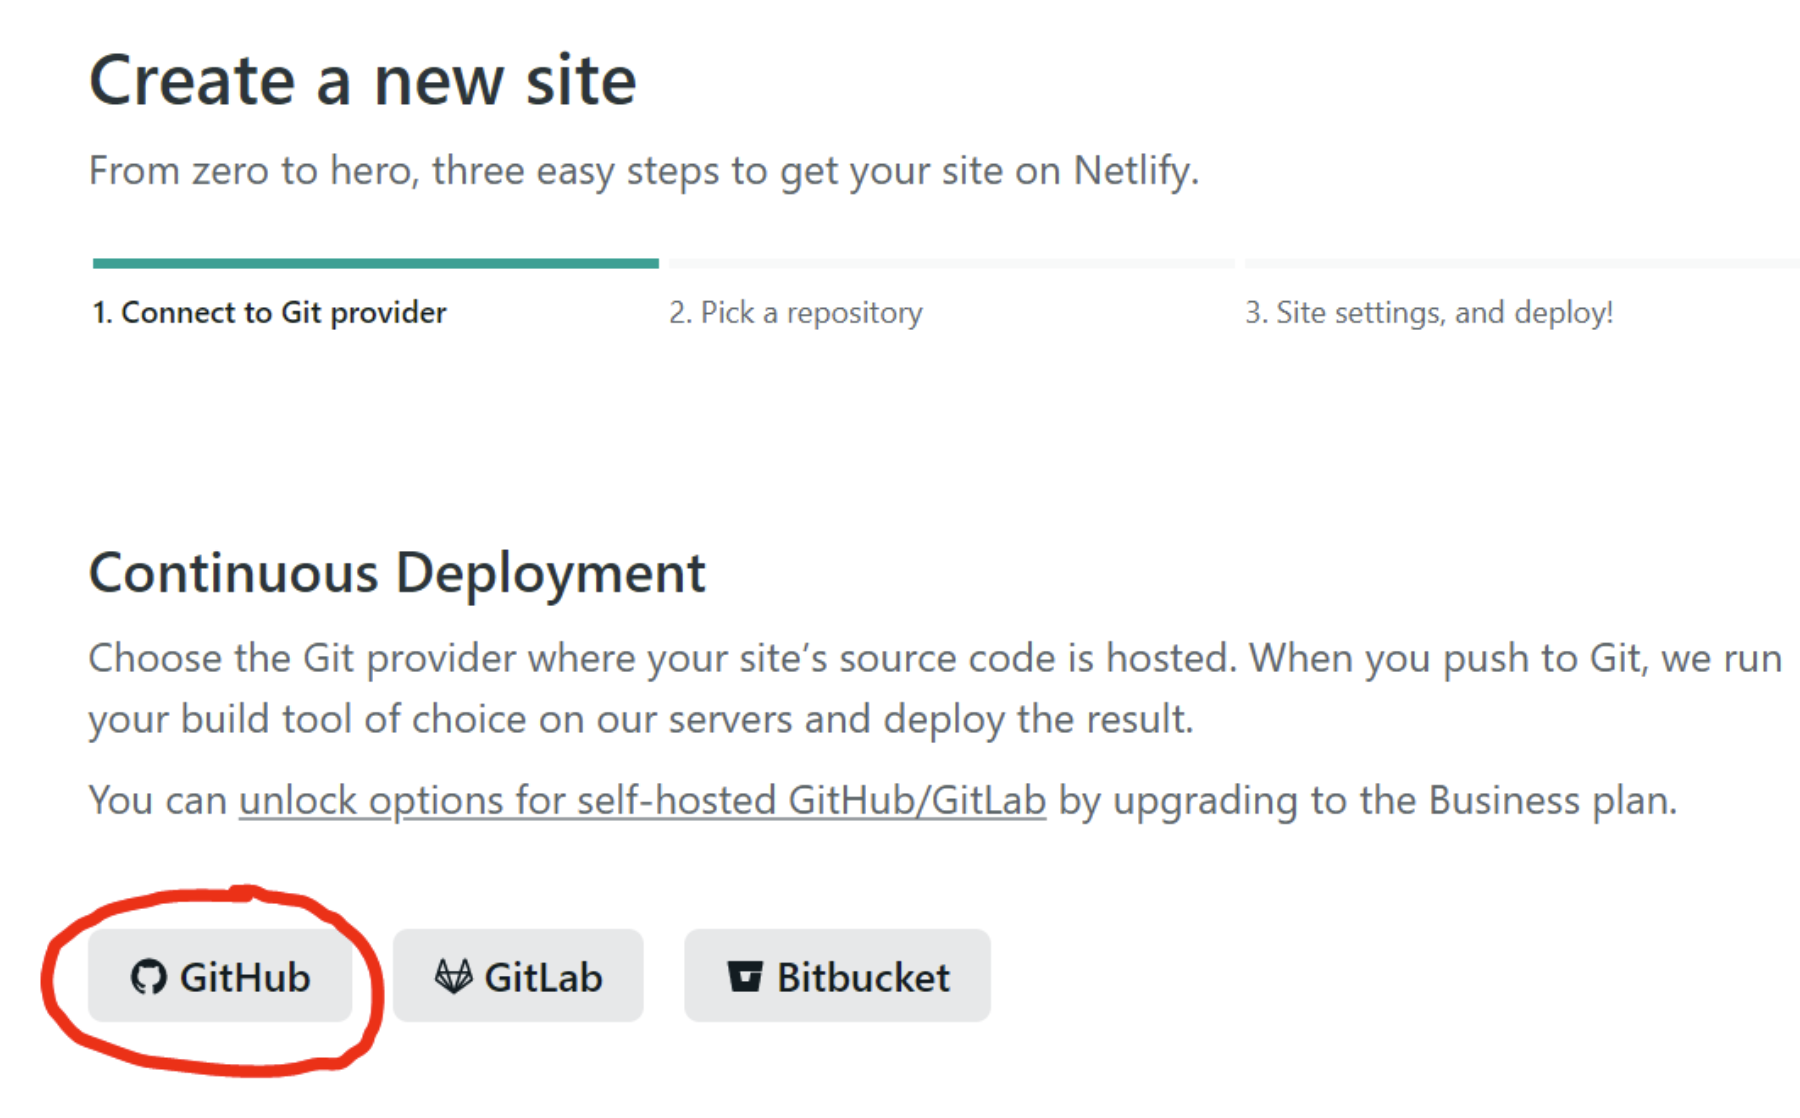Go to step 3 Site settings, and deploy!
Image resolution: width=1800 pixels, height=1118 pixels.
pos(1429,312)
